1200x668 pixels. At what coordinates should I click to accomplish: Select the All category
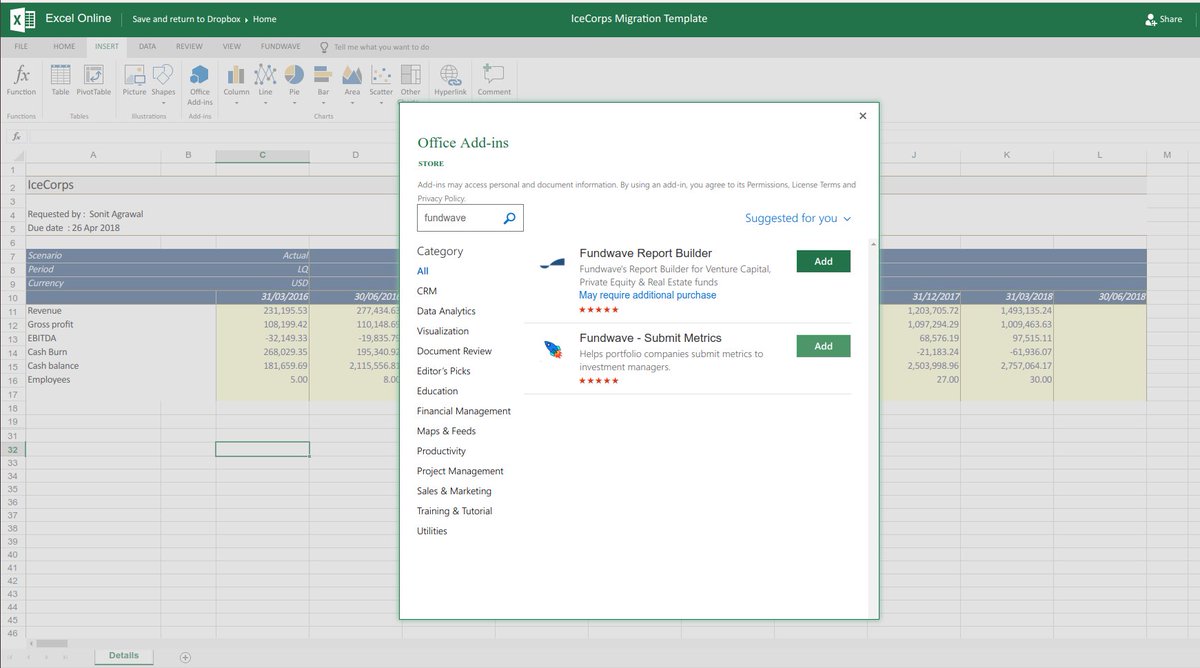tap(423, 271)
